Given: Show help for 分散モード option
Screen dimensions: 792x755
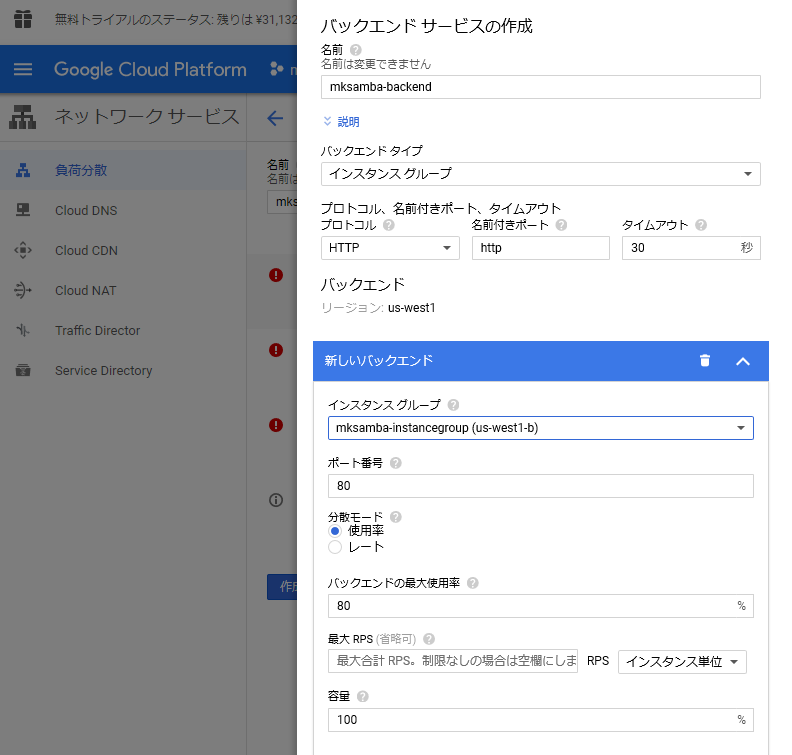Looking at the screenshot, I should click(x=396, y=517).
